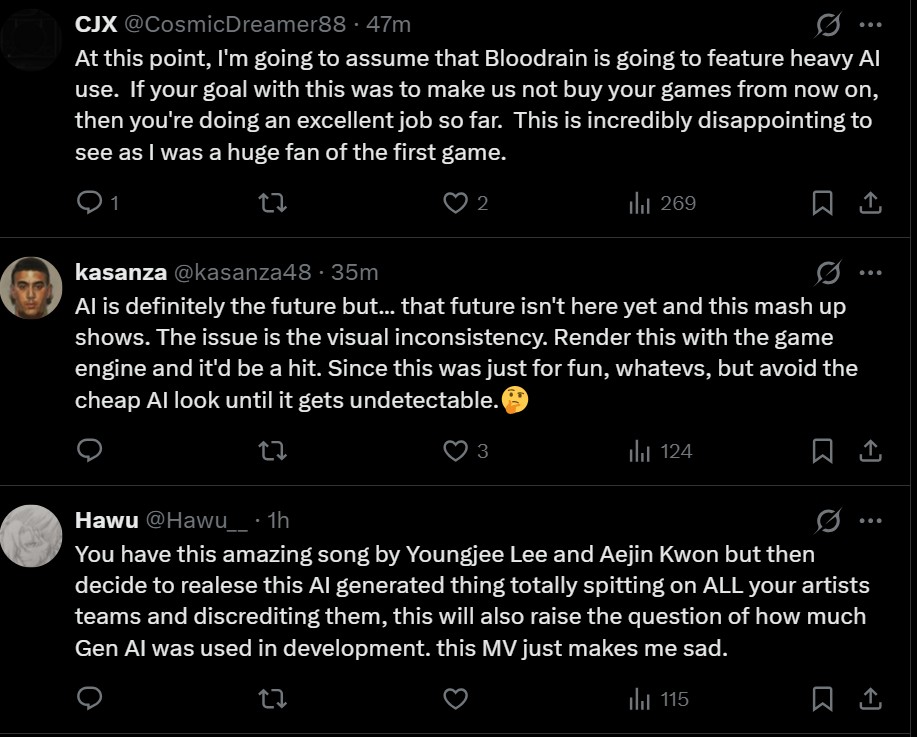Open more options on Hawu's tweet
This screenshot has width=917, height=737.
pyautogui.click(x=871, y=521)
